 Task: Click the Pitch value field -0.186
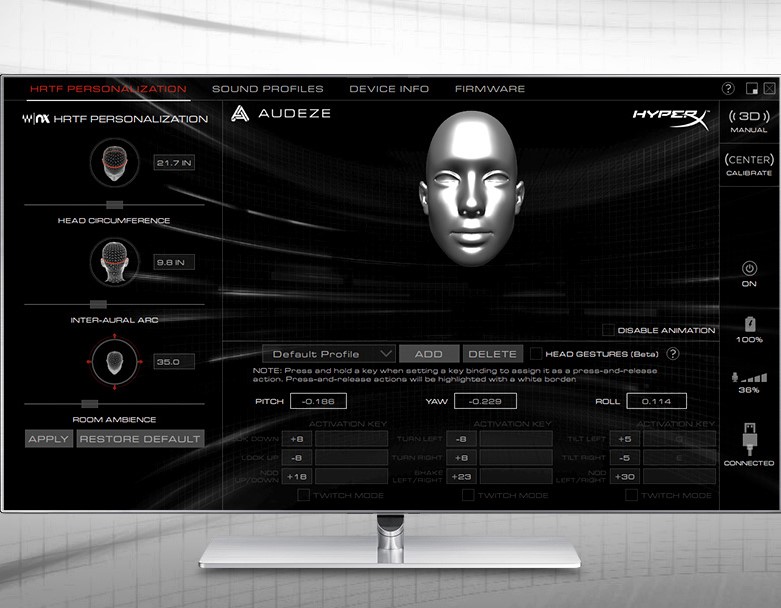(x=318, y=401)
